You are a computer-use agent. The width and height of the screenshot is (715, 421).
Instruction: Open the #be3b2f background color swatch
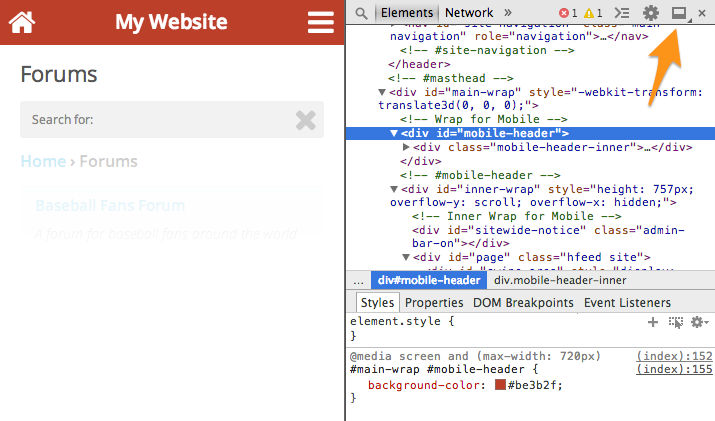pos(500,385)
